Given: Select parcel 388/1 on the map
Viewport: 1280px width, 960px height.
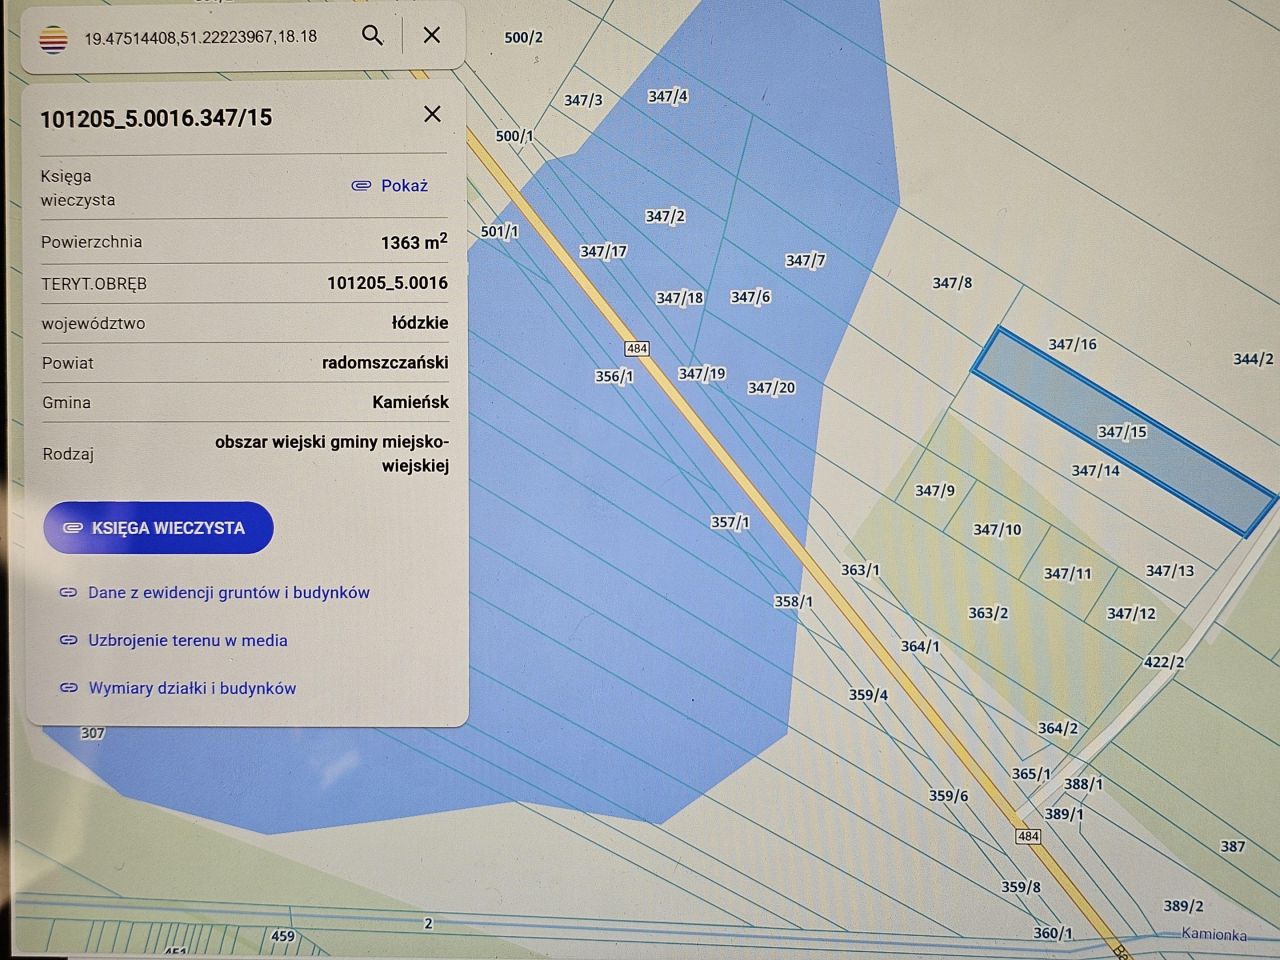Looking at the screenshot, I should [1083, 784].
